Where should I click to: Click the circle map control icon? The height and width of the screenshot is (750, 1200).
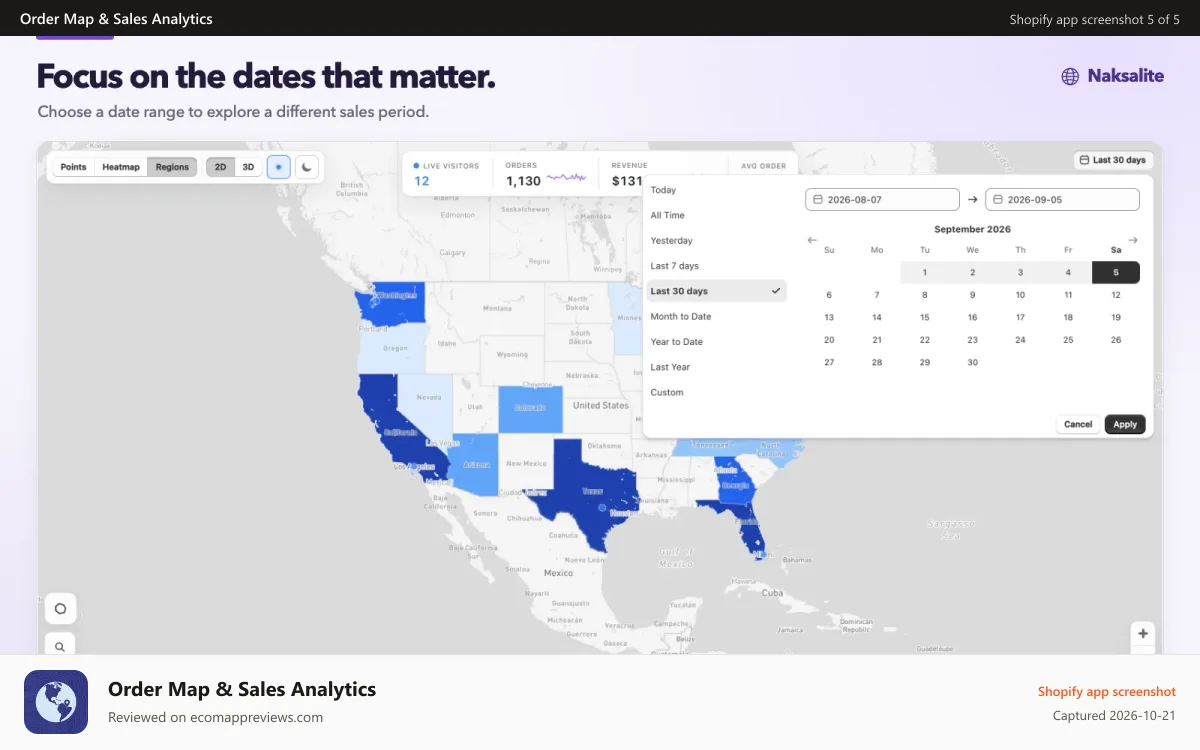60,608
